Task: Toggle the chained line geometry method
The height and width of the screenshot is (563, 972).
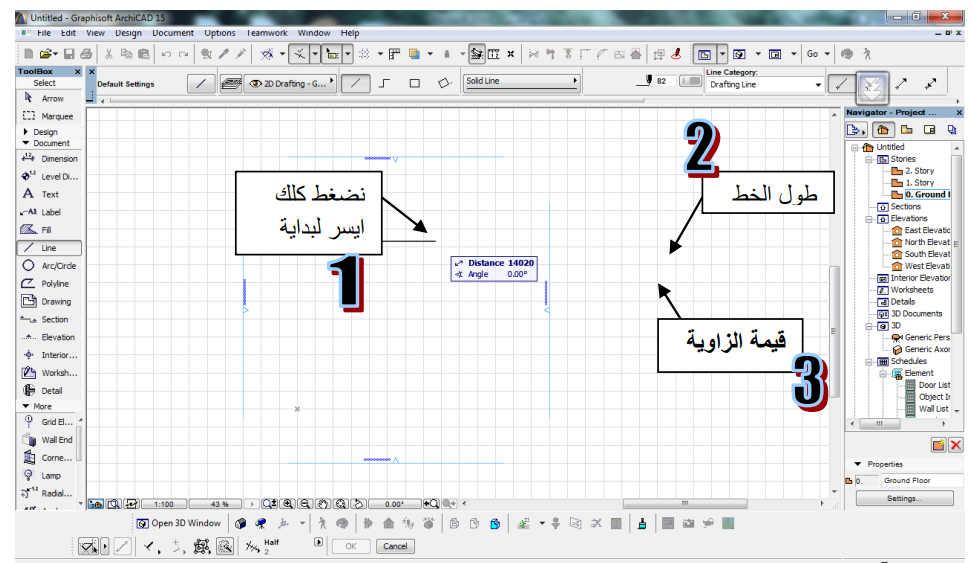Action: pos(385,84)
